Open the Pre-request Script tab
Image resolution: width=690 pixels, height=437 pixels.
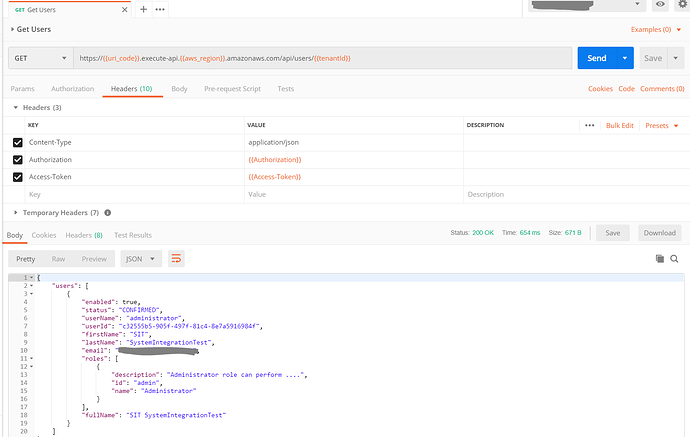point(232,88)
